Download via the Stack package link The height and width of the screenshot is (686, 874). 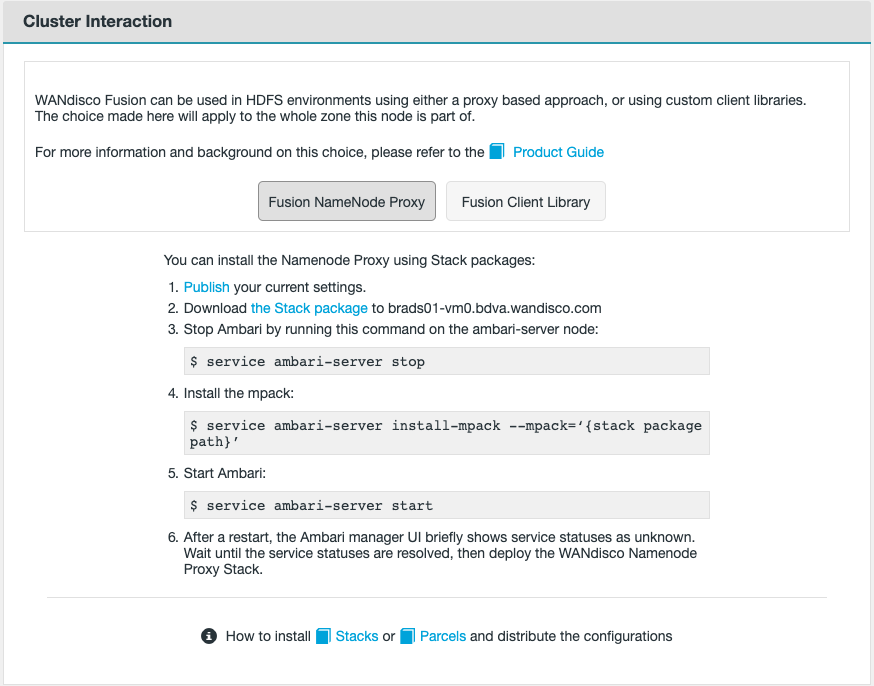pos(309,308)
